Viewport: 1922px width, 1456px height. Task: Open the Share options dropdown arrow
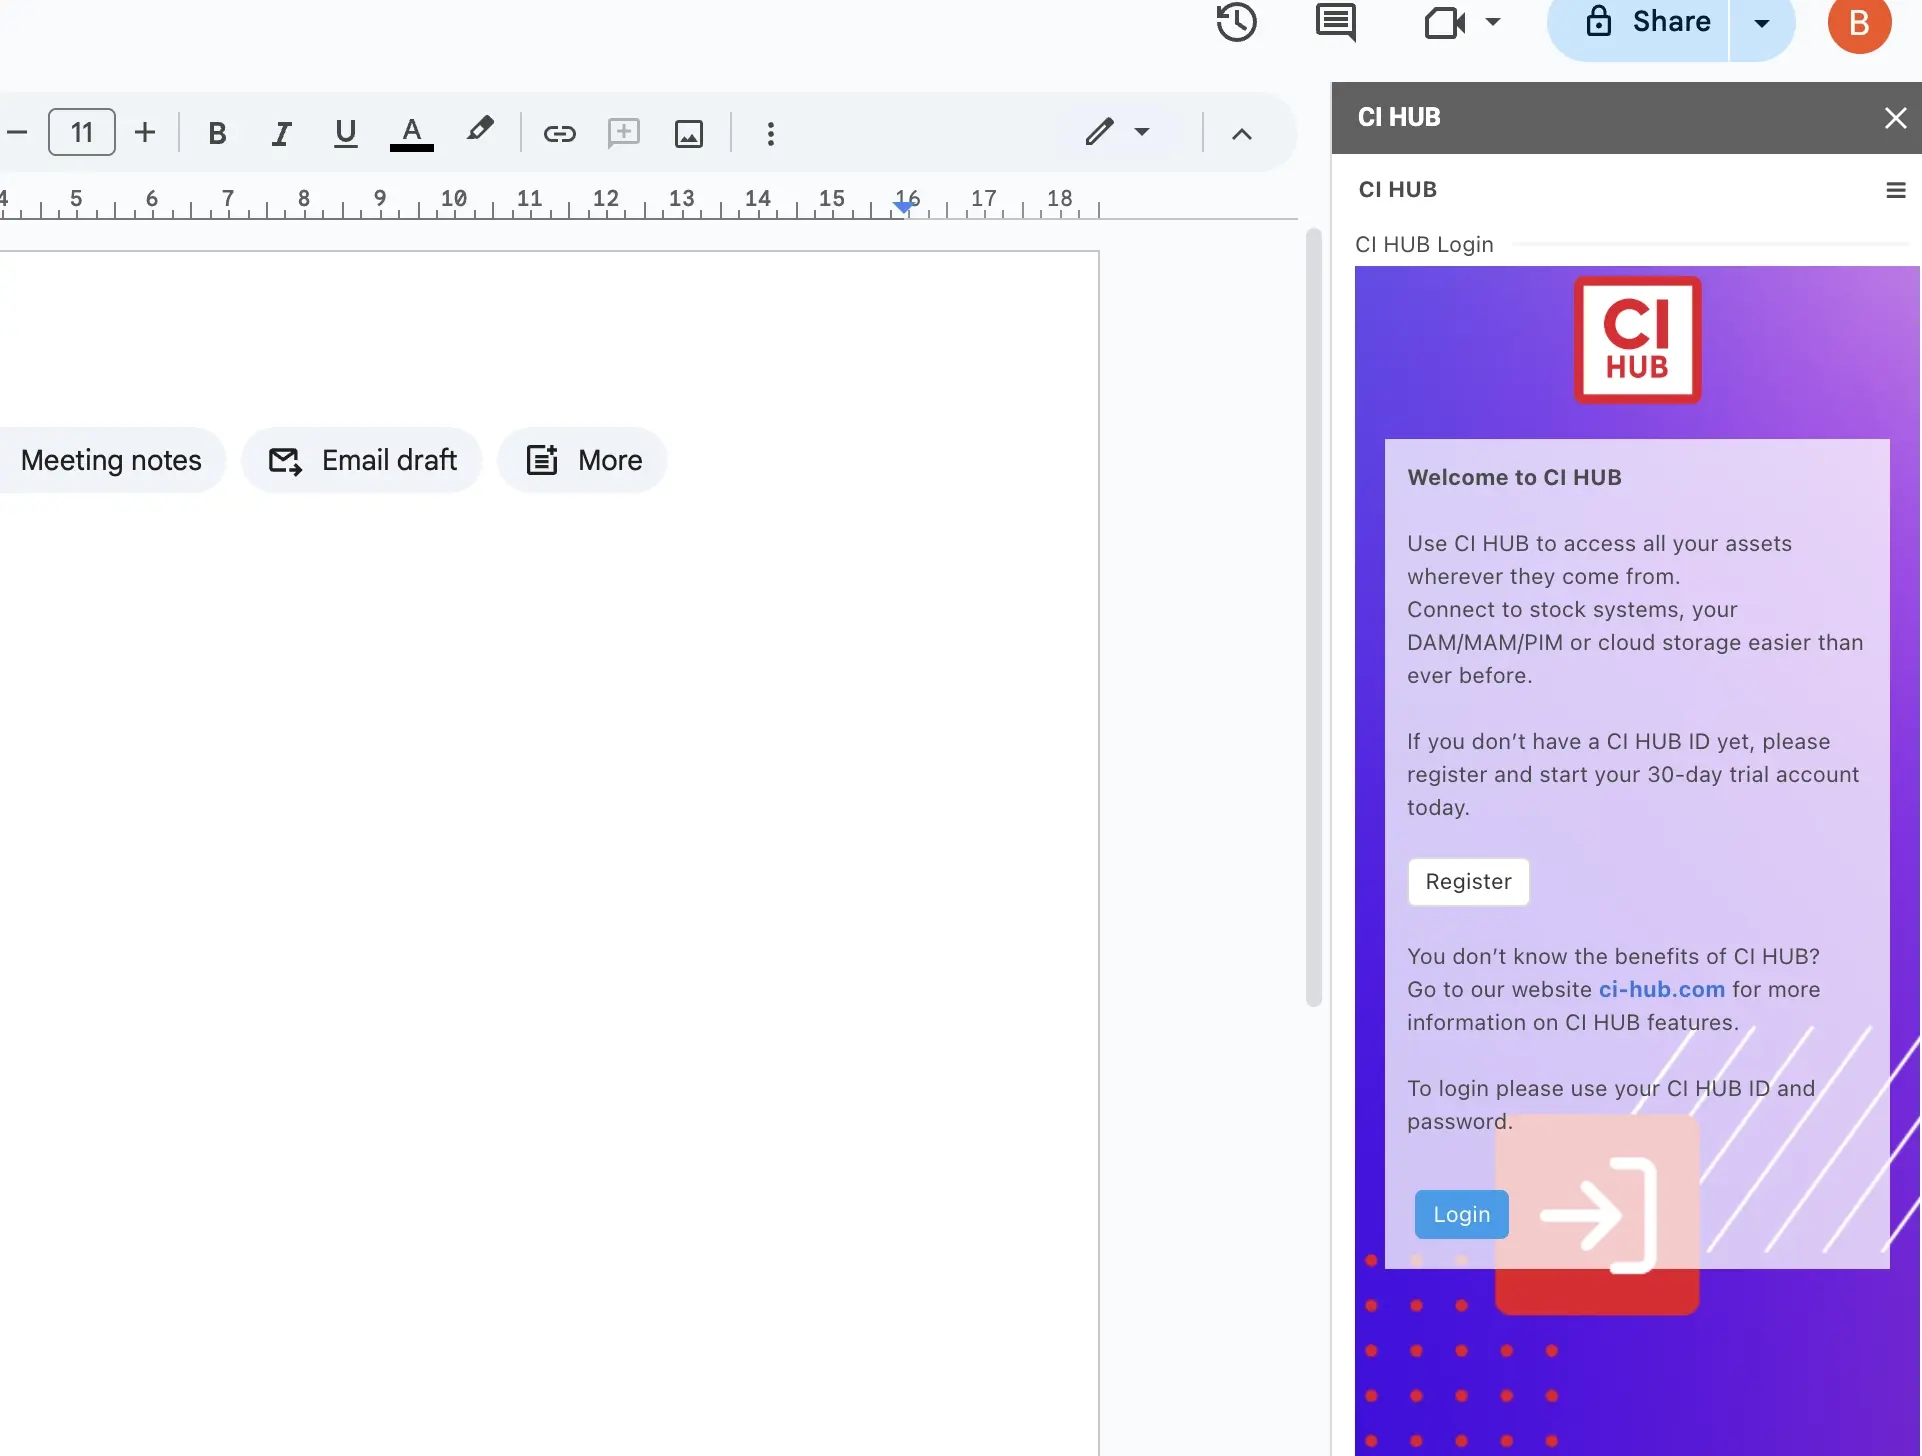[x=1762, y=23]
